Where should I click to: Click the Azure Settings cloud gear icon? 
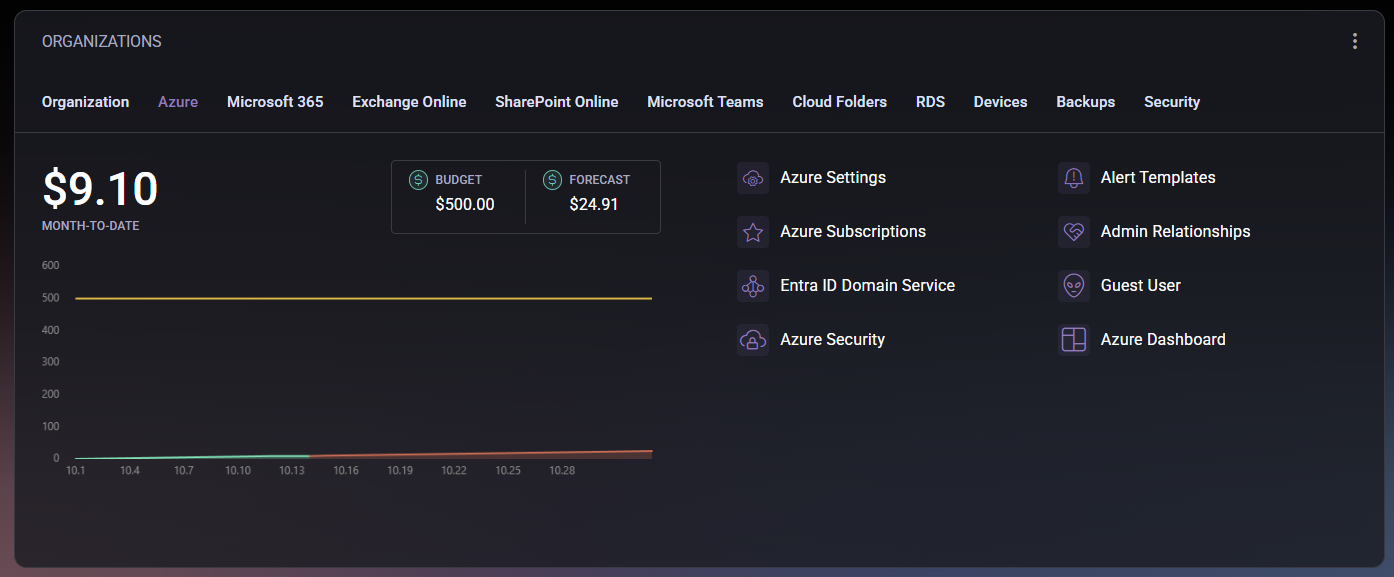[x=752, y=178]
